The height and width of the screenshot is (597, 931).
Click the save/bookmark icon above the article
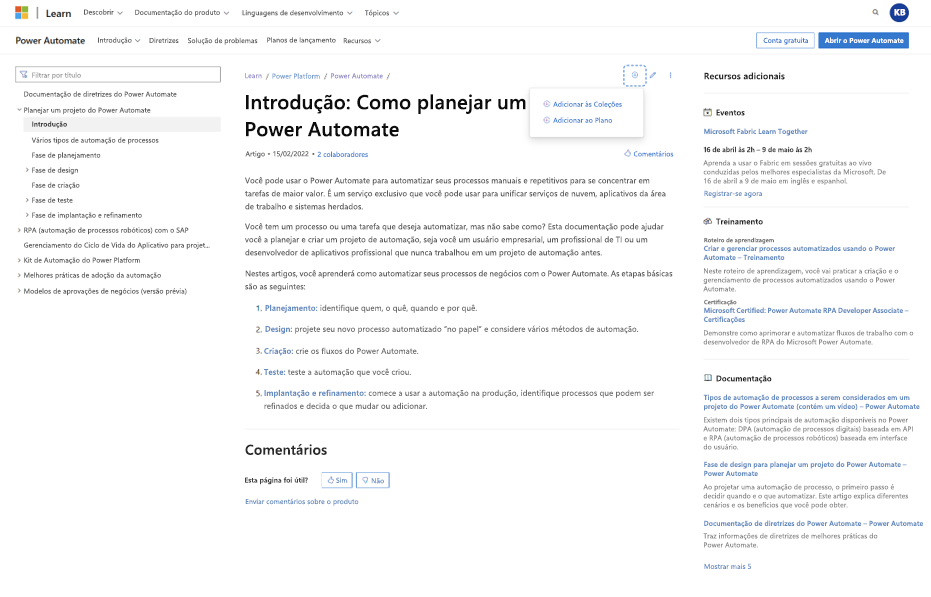point(633,75)
